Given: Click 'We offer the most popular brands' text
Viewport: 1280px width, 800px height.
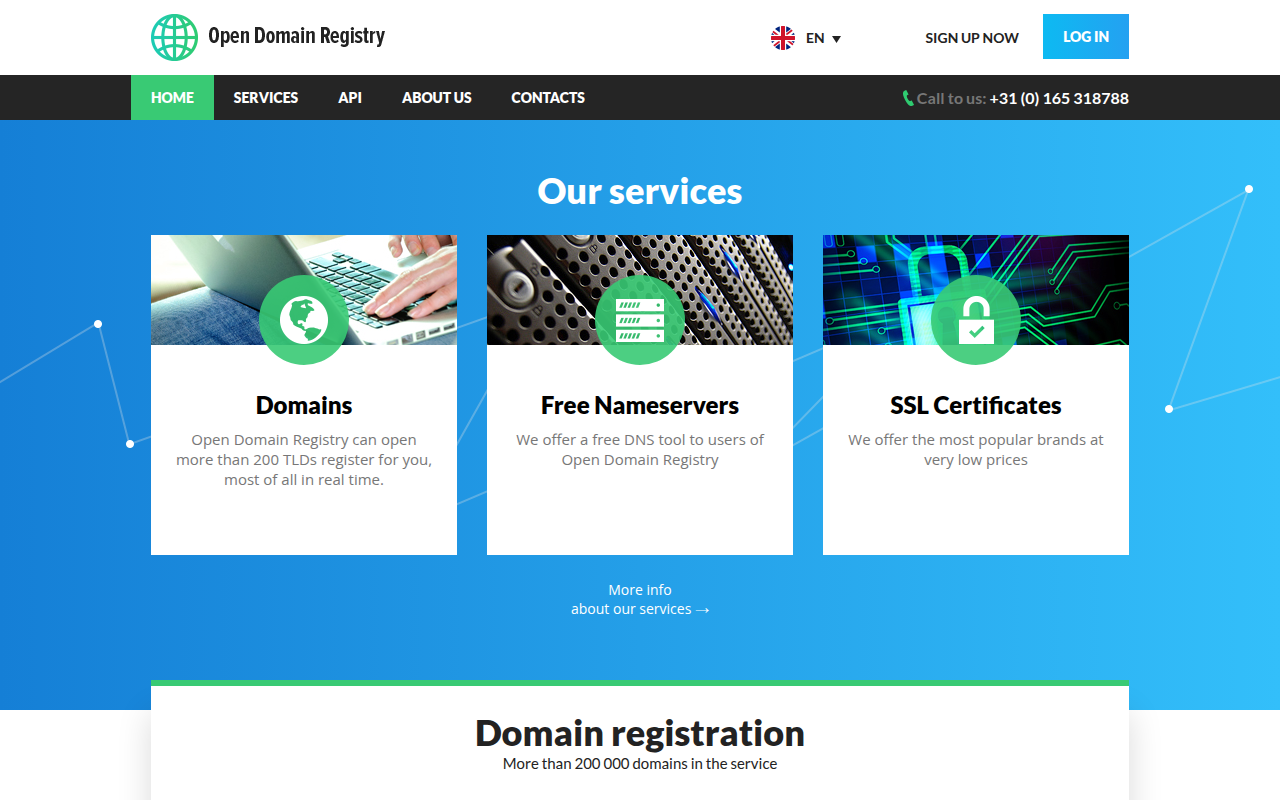Looking at the screenshot, I should 976,450.
